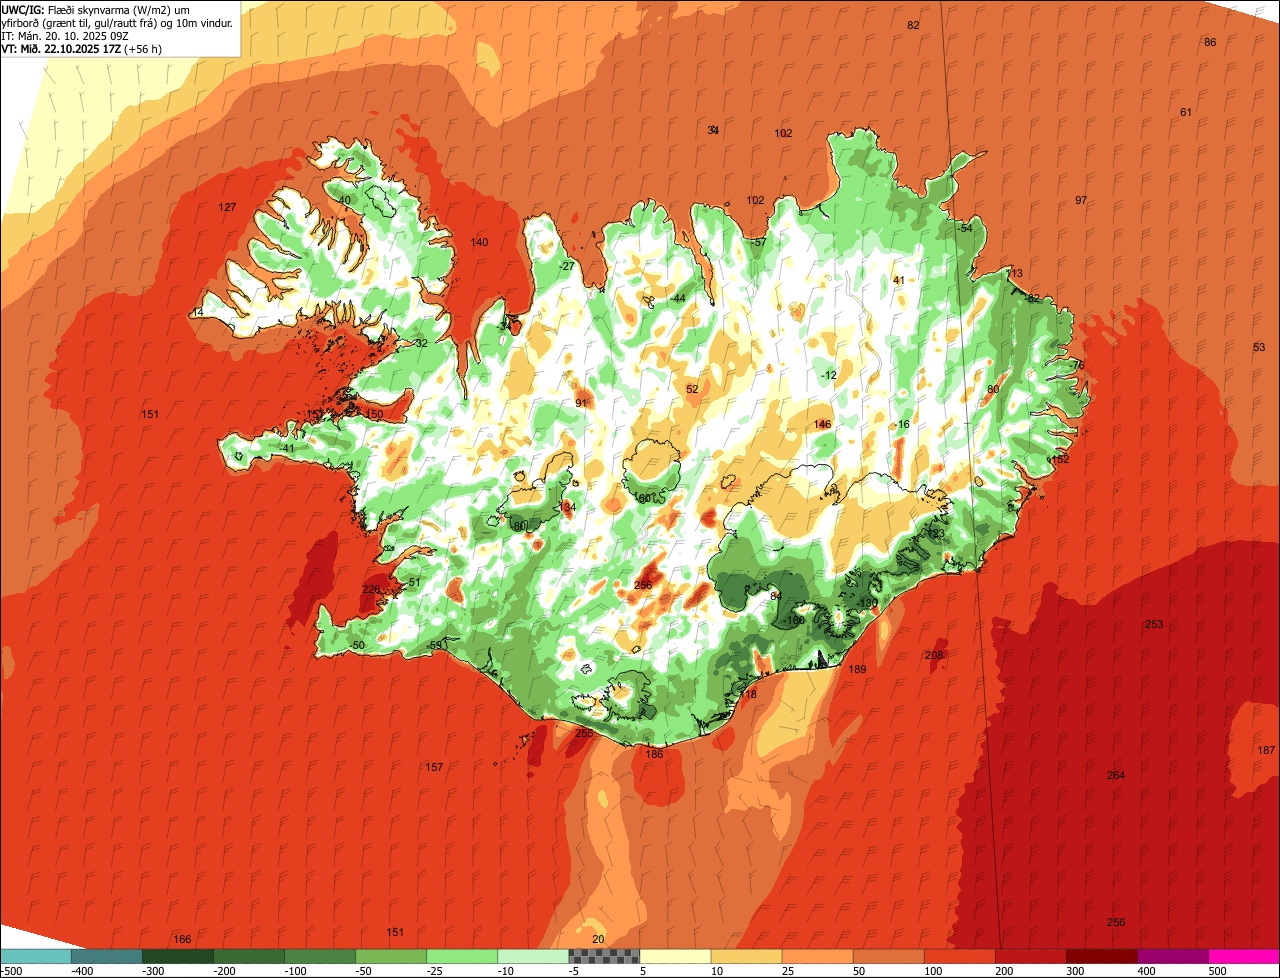Screen dimensions: 1280x978
Task: Click the -500 label on the legend
Action: [12, 971]
